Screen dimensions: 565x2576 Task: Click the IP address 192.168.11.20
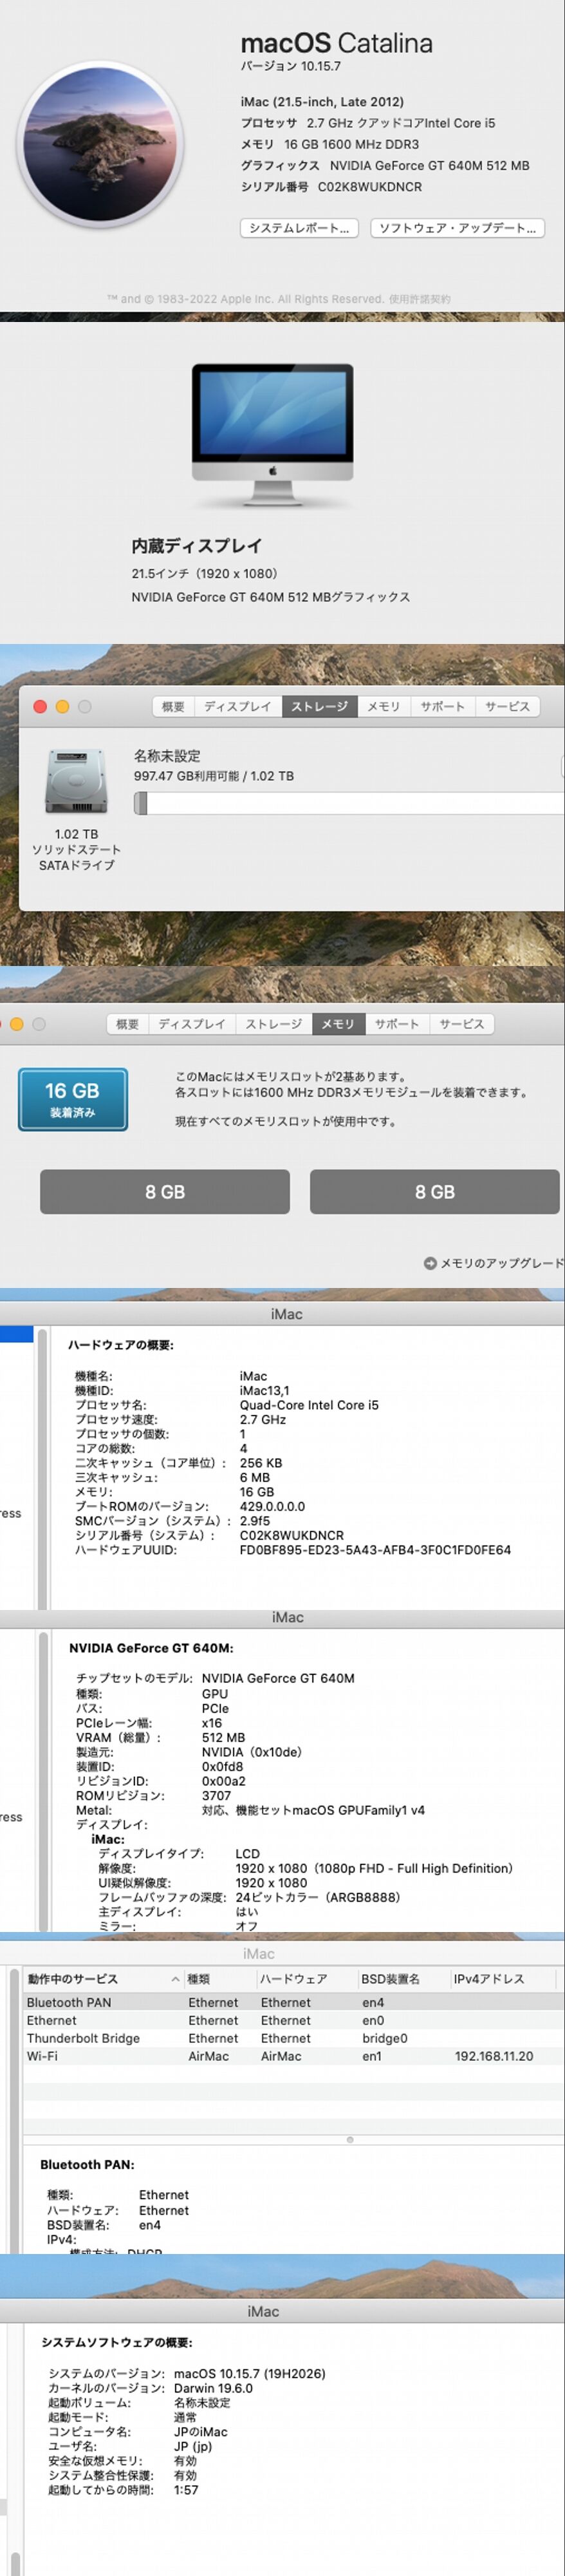click(x=494, y=2056)
